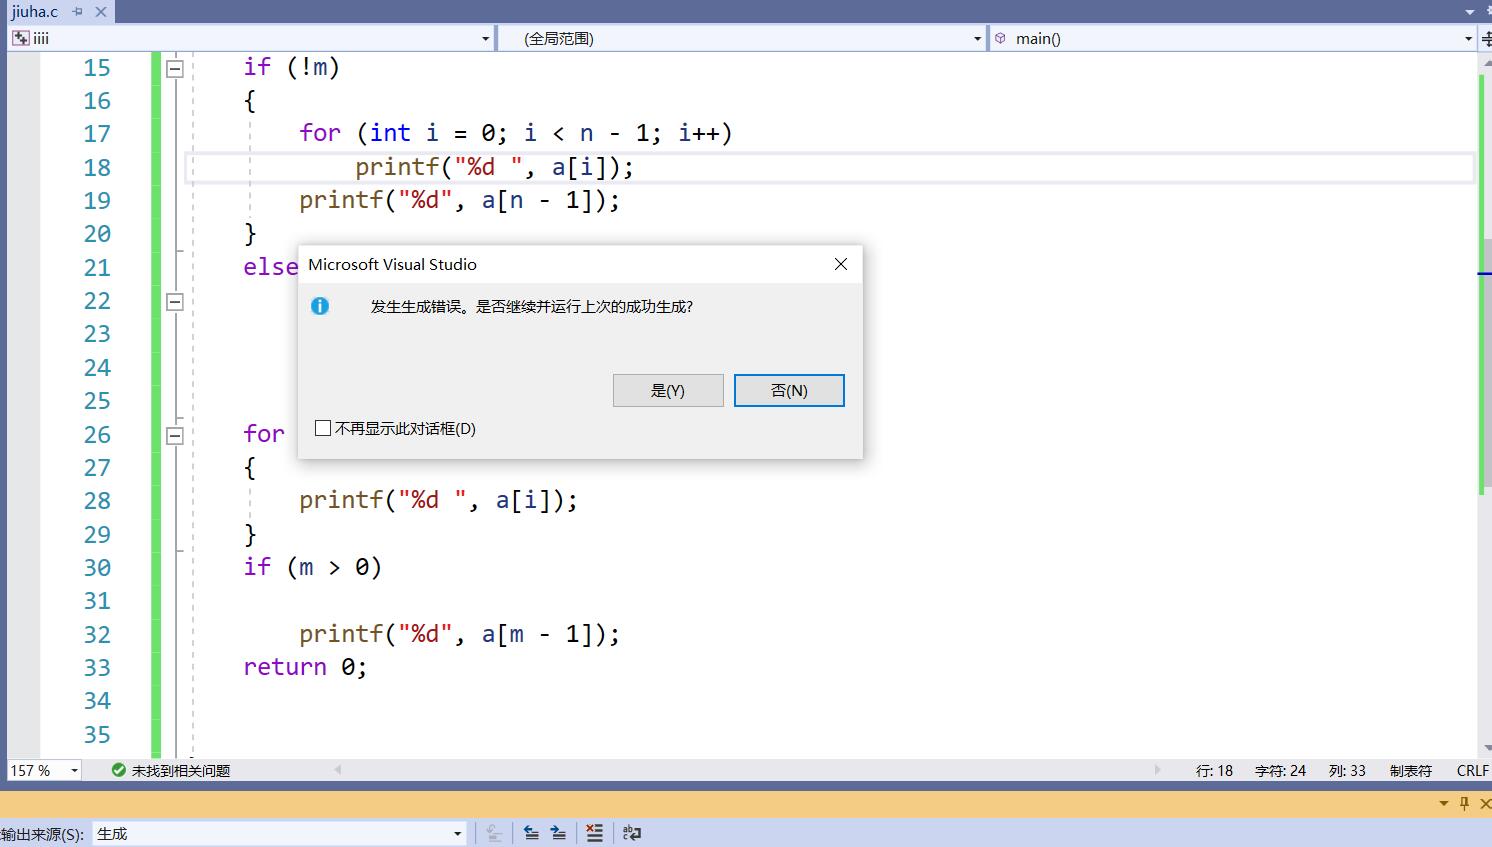Viewport: 1492px width, 847px height.
Task: Click the horizontal scrollbar left arrow
Action: pos(338,770)
